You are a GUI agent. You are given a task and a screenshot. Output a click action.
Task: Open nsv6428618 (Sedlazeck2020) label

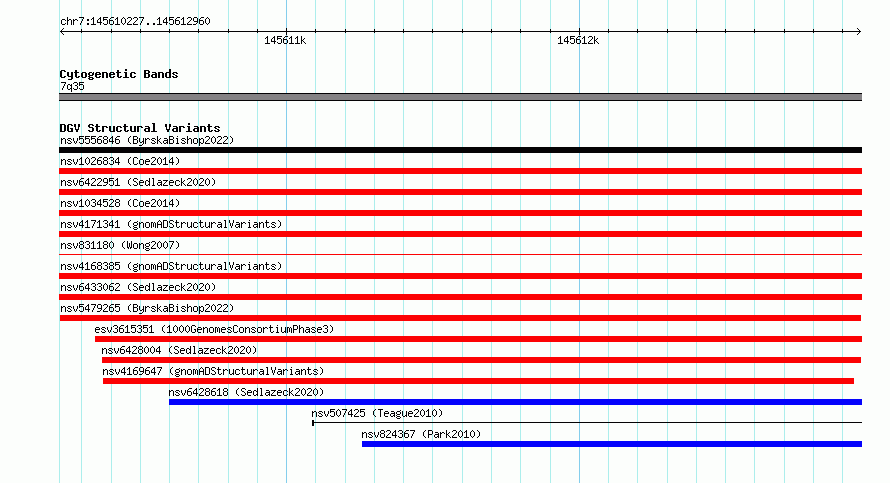tap(246, 392)
